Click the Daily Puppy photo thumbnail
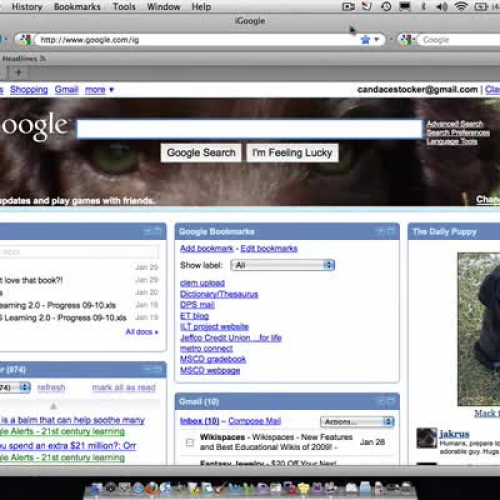Viewport: 500px width, 500px height. (x=479, y=329)
